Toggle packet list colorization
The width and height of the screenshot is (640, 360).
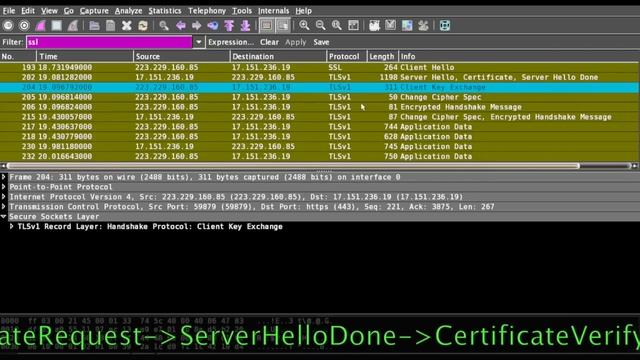(267, 26)
